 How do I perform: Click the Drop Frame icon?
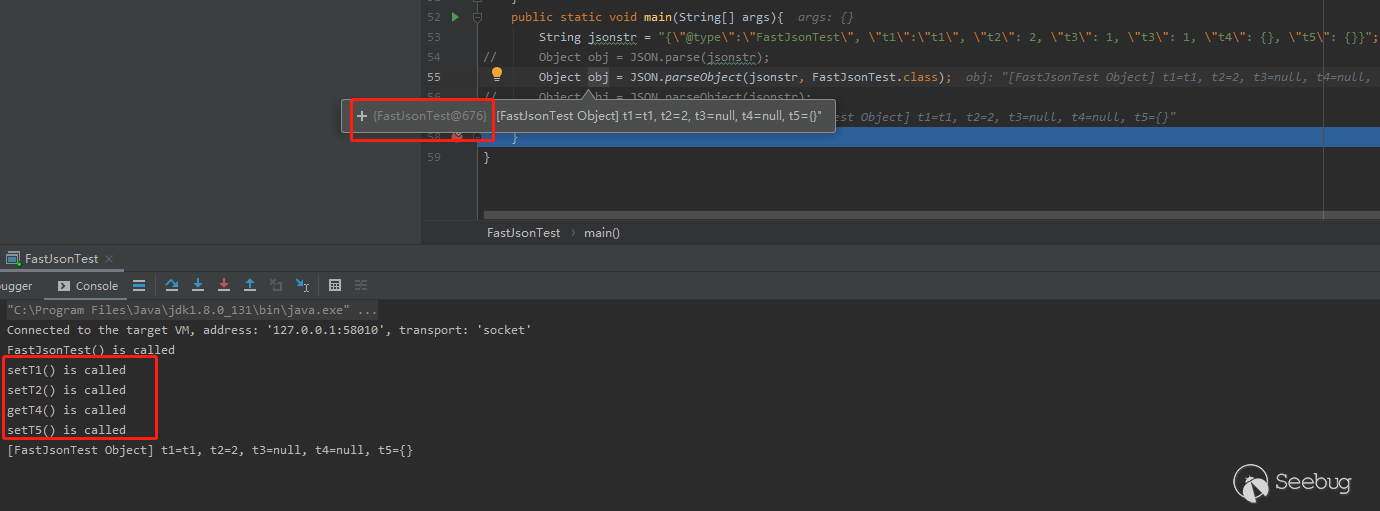(x=276, y=286)
